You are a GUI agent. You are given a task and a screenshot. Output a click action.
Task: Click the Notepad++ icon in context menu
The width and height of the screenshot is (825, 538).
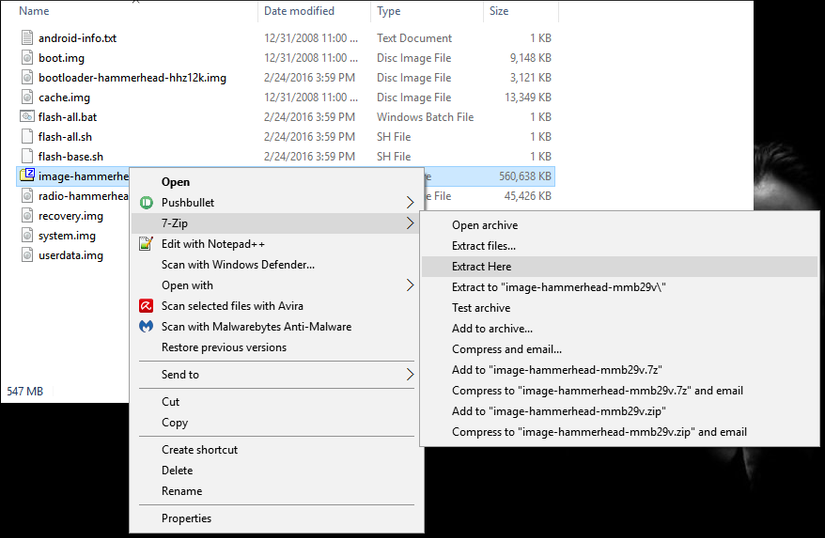click(x=145, y=244)
